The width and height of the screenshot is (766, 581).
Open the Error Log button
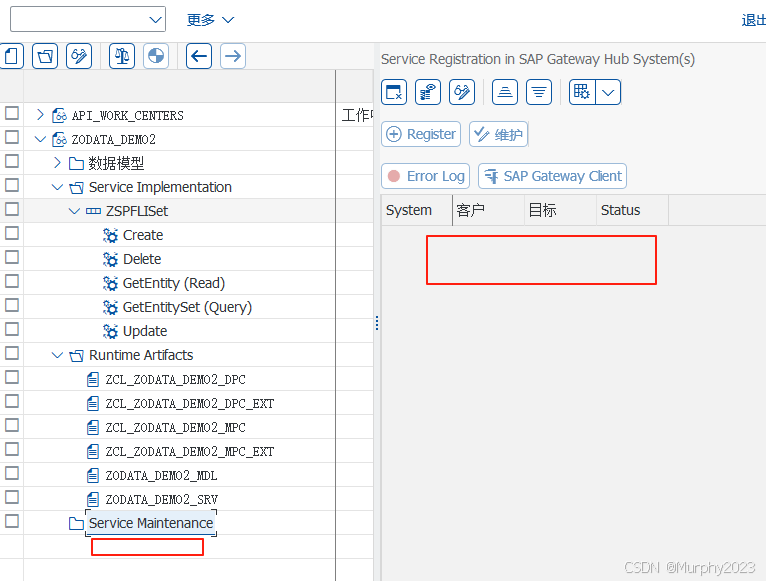(x=426, y=176)
